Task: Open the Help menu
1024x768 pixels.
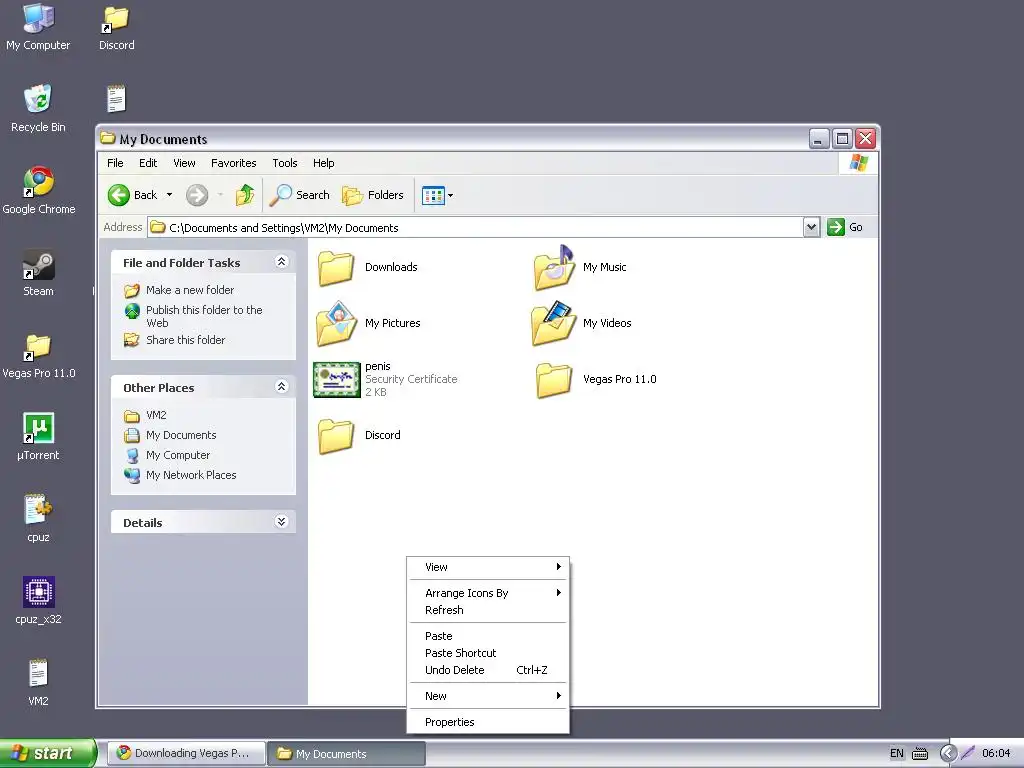Action: [323, 163]
